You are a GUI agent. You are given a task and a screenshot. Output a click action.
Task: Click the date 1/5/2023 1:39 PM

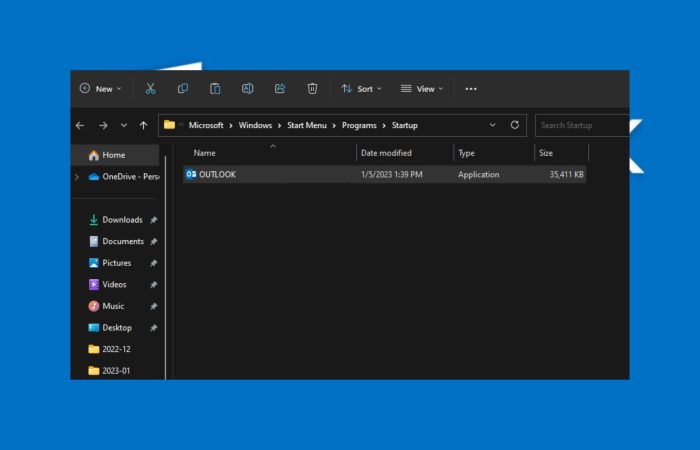pos(392,175)
